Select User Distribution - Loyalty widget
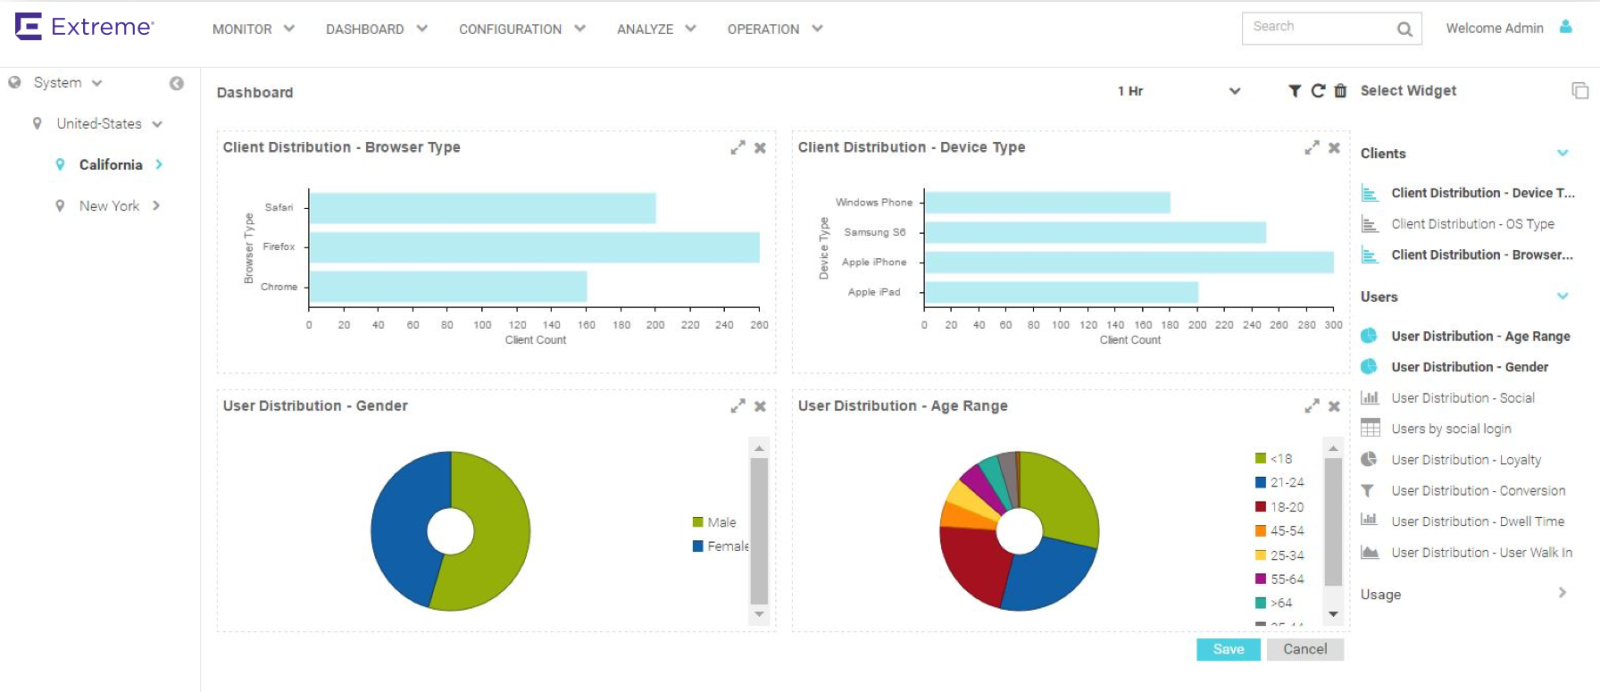 coord(1466,460)
